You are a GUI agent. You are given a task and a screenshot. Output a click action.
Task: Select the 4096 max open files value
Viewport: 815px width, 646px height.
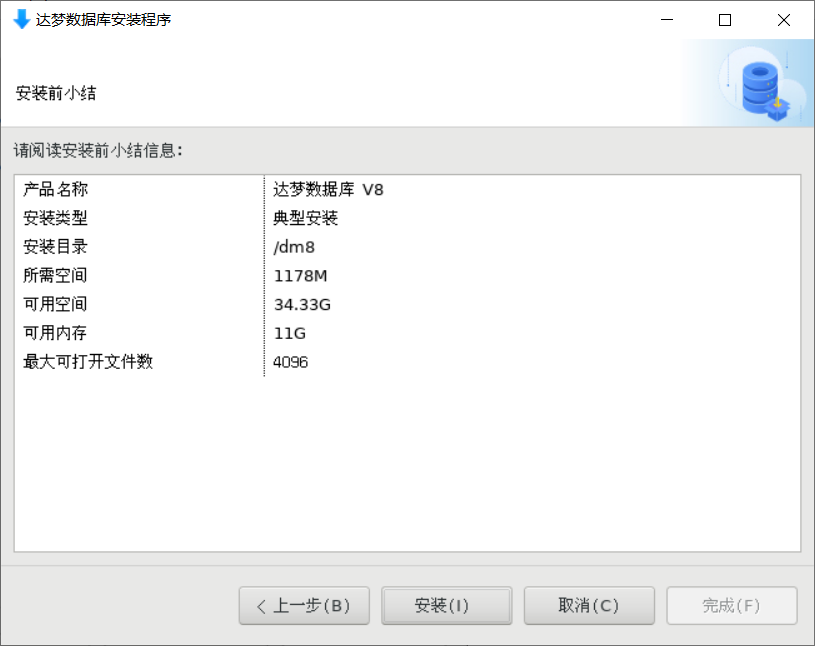point(290,362)
